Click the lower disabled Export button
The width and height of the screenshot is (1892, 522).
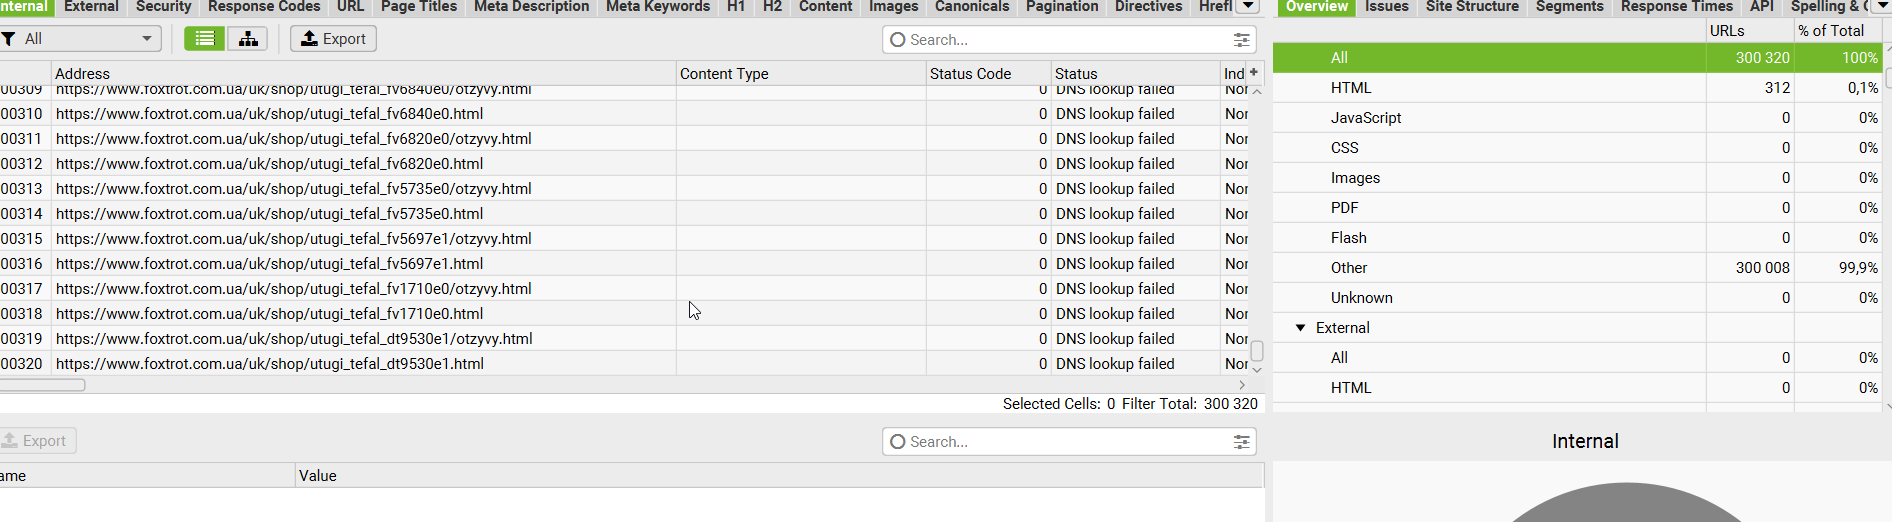(x=38, y=441)
